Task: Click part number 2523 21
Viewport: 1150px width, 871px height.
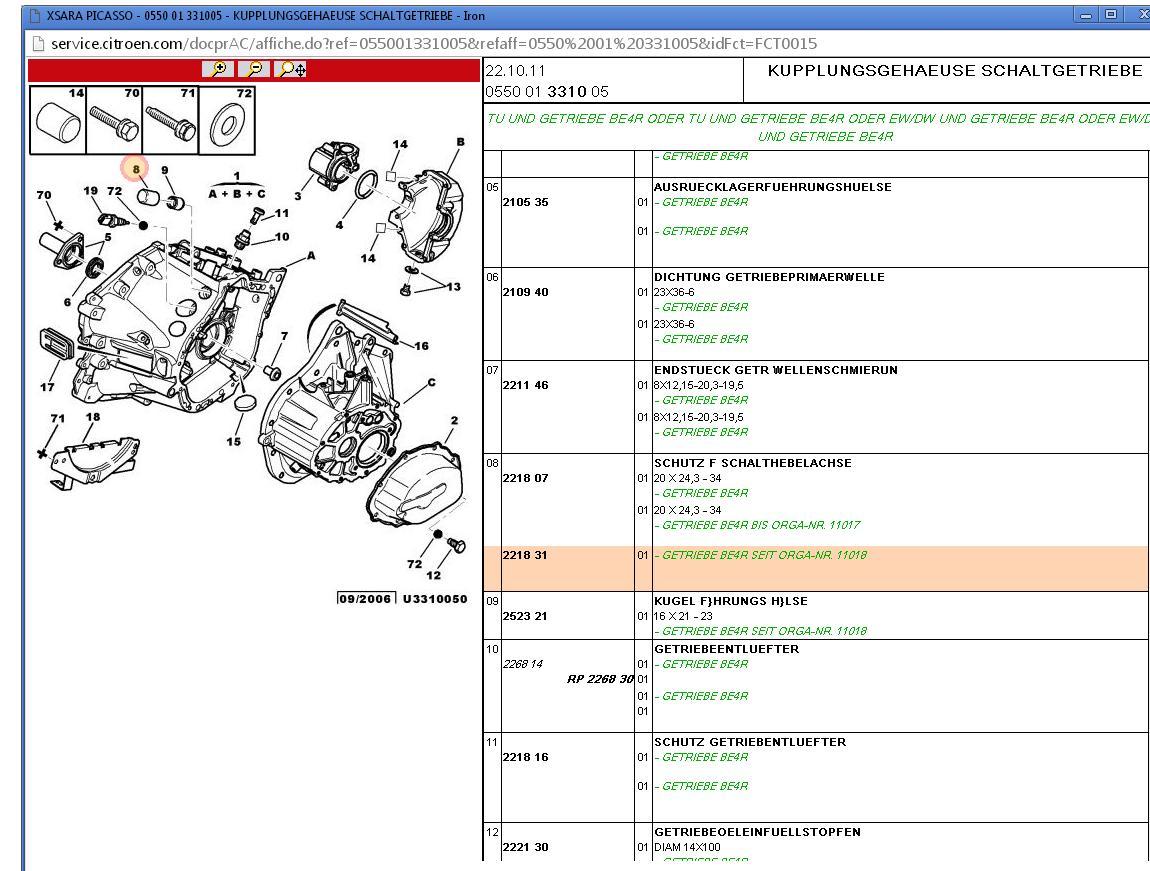Action: coord(525,616)
